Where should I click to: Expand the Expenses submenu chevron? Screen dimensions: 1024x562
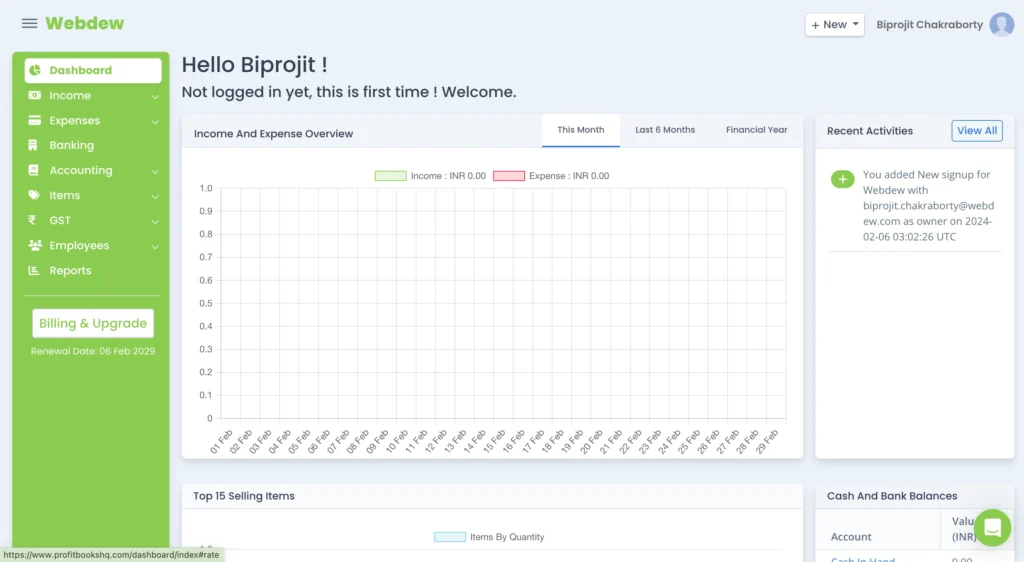tap(155, 121)
